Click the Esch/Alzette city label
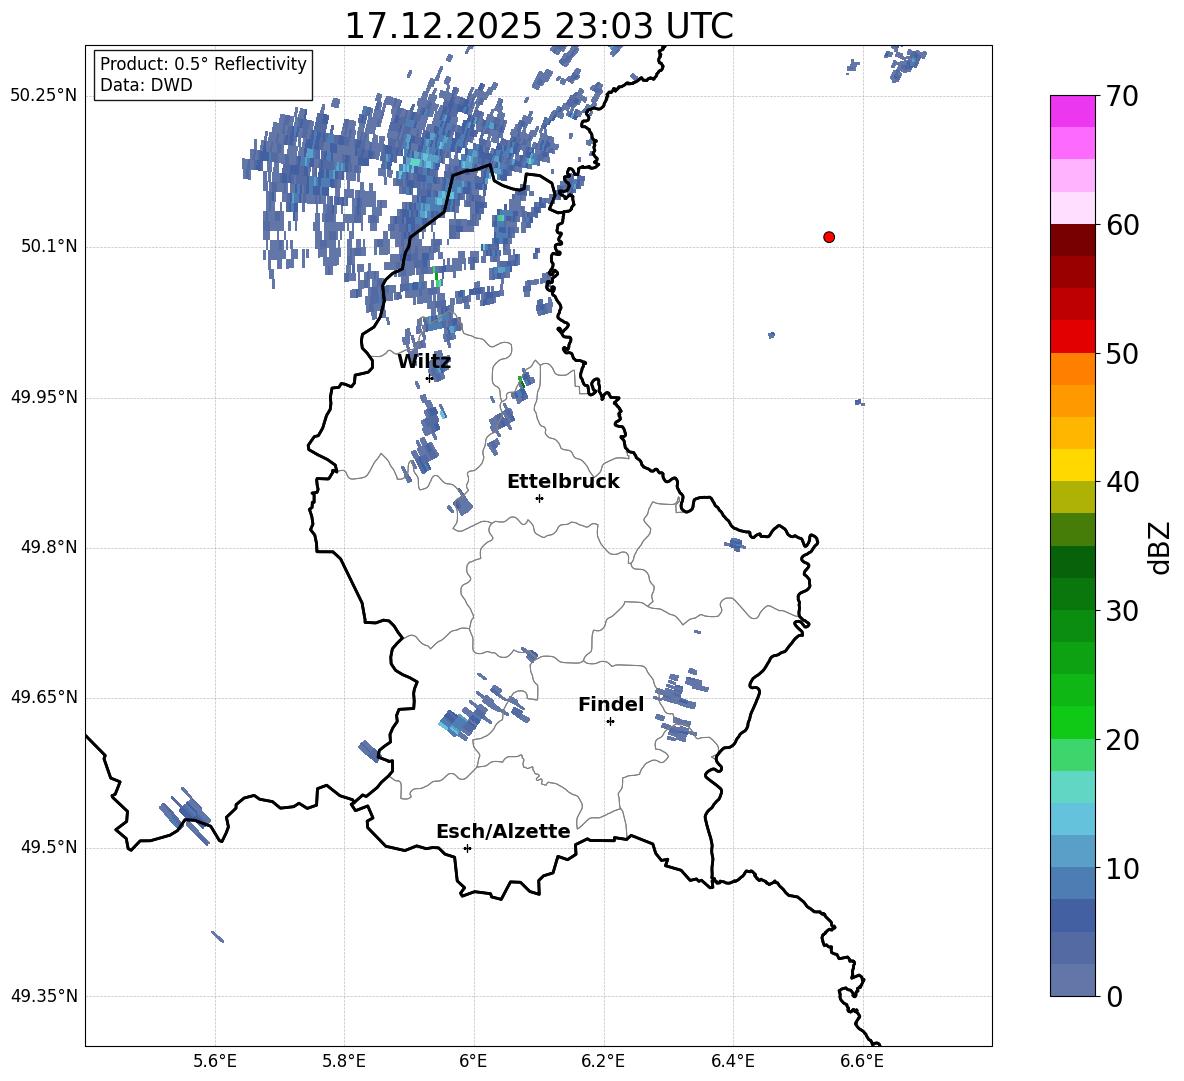This screenshot has height=1081, width=1184. 504,831
